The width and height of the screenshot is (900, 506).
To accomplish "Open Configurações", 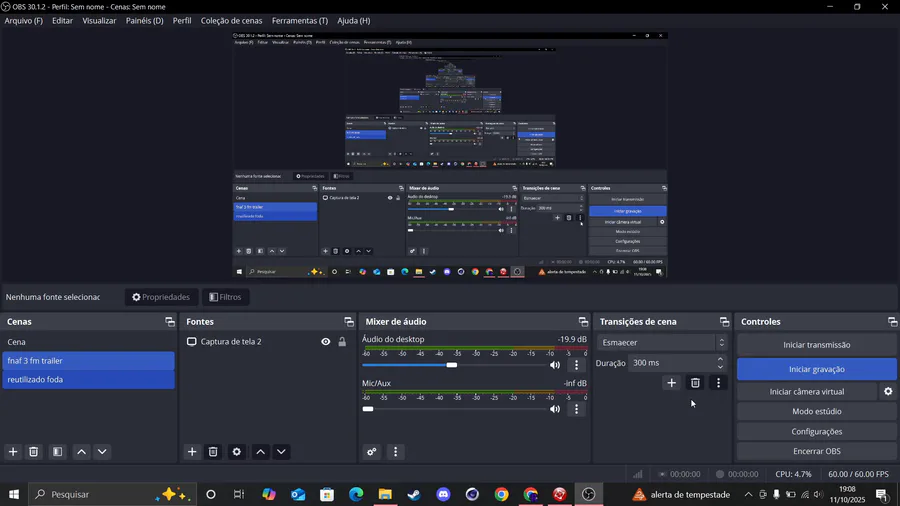I will [817, 431].
